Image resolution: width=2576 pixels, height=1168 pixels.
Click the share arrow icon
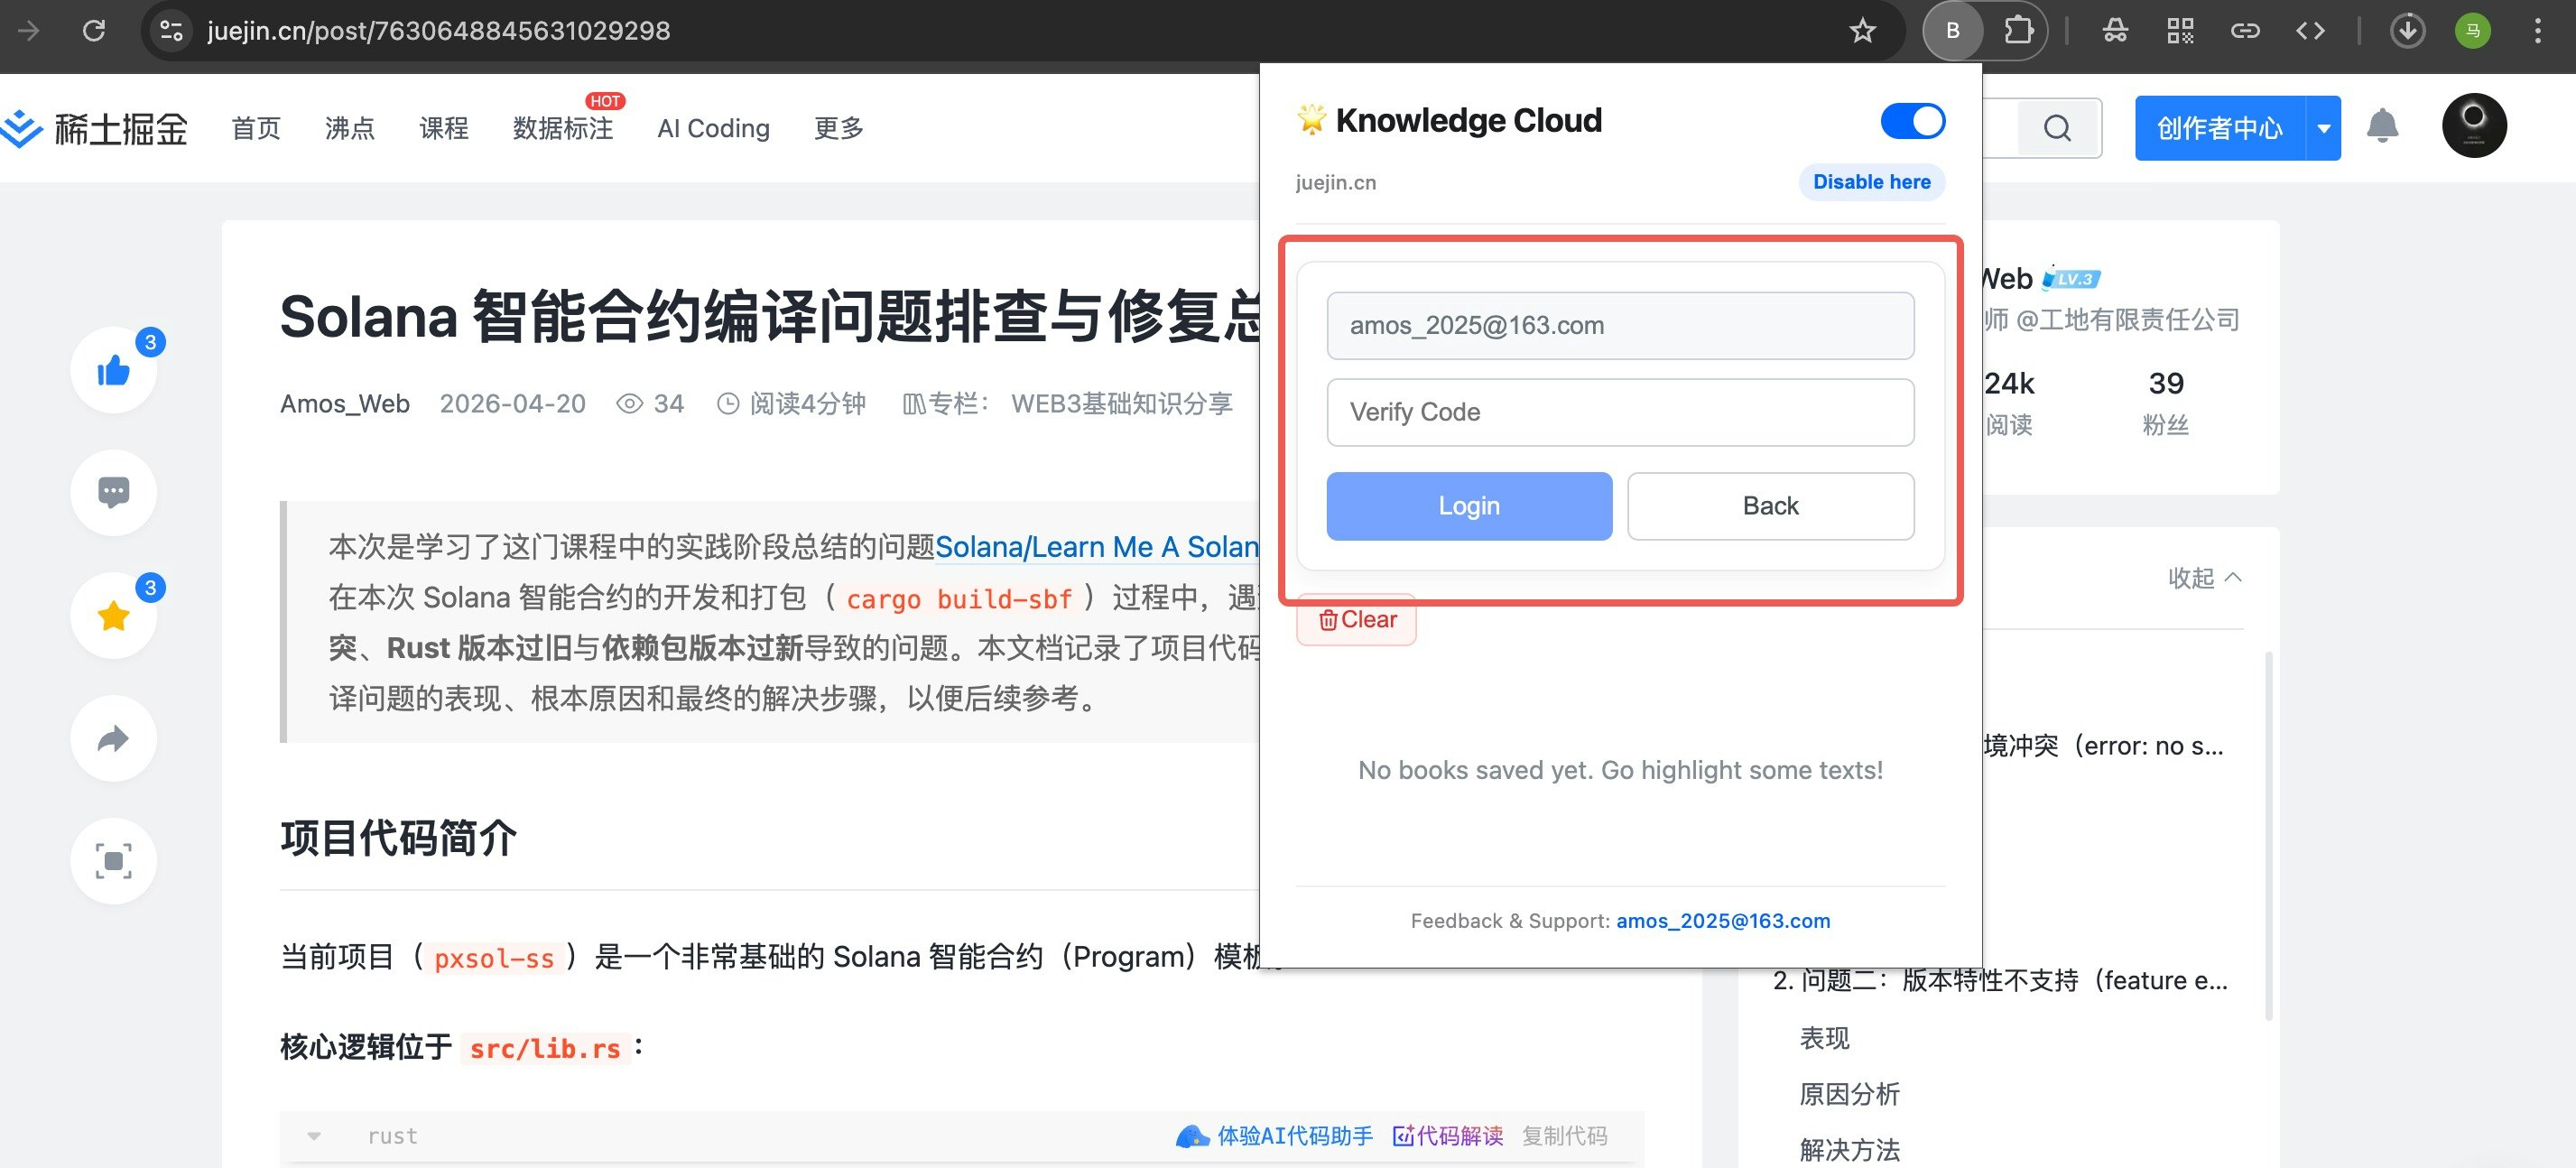click(x=114, y=739)
